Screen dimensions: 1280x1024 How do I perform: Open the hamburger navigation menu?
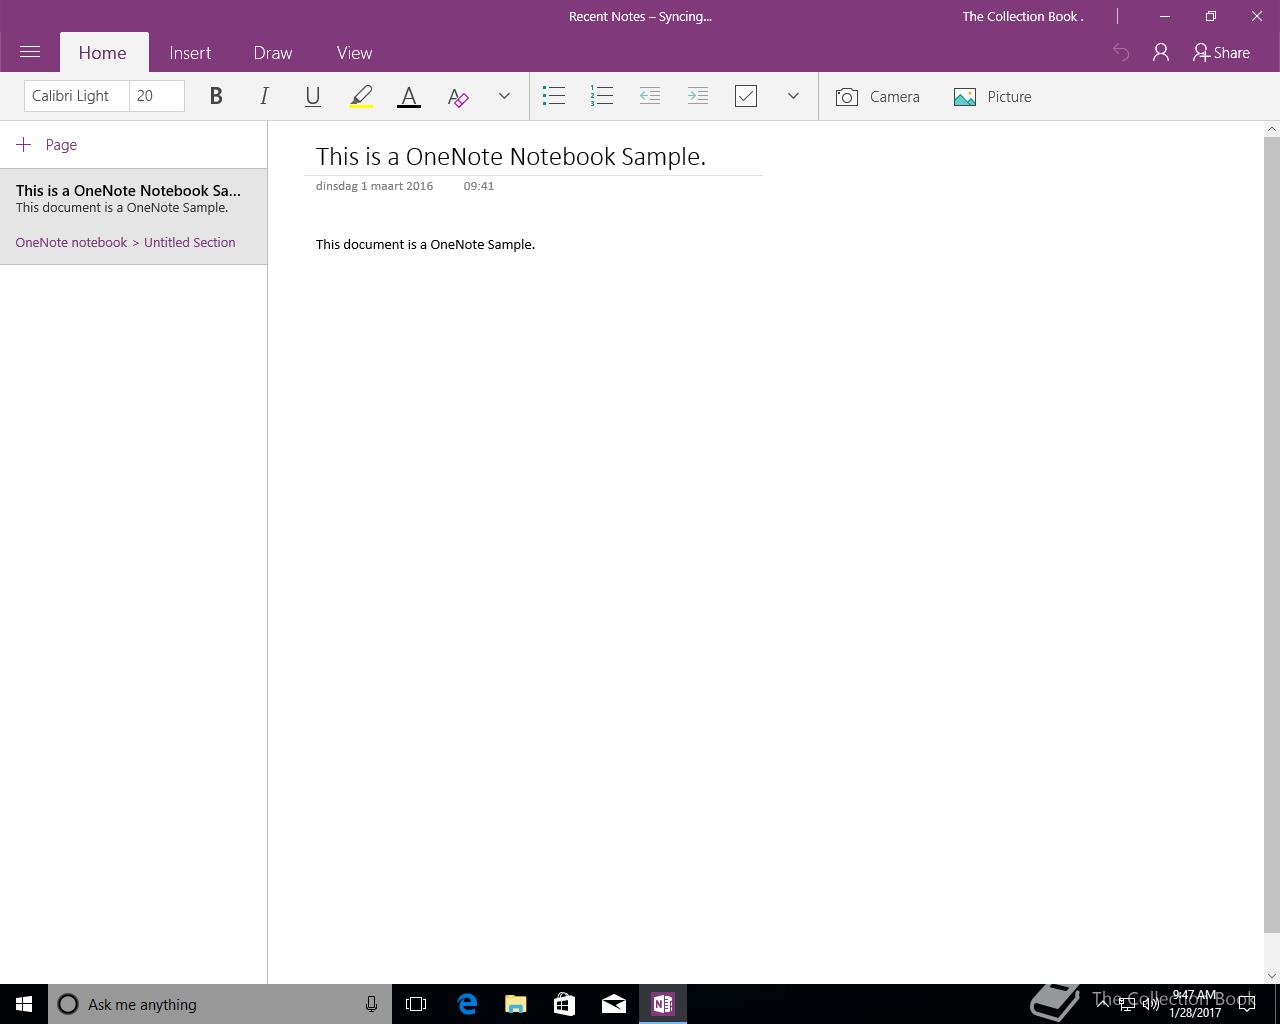point(30,52)
